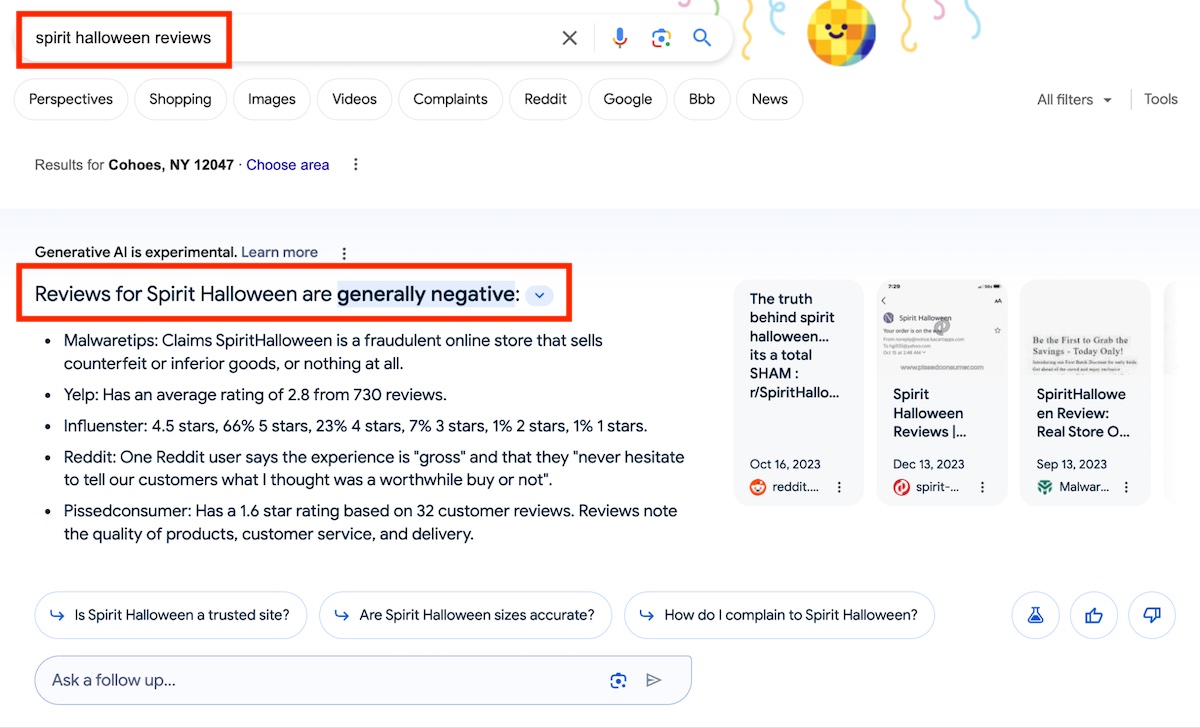Select the Shopping filter chip
This screenshot has height=728, width=1200.
pyautogui.click(x=180, y=99)
